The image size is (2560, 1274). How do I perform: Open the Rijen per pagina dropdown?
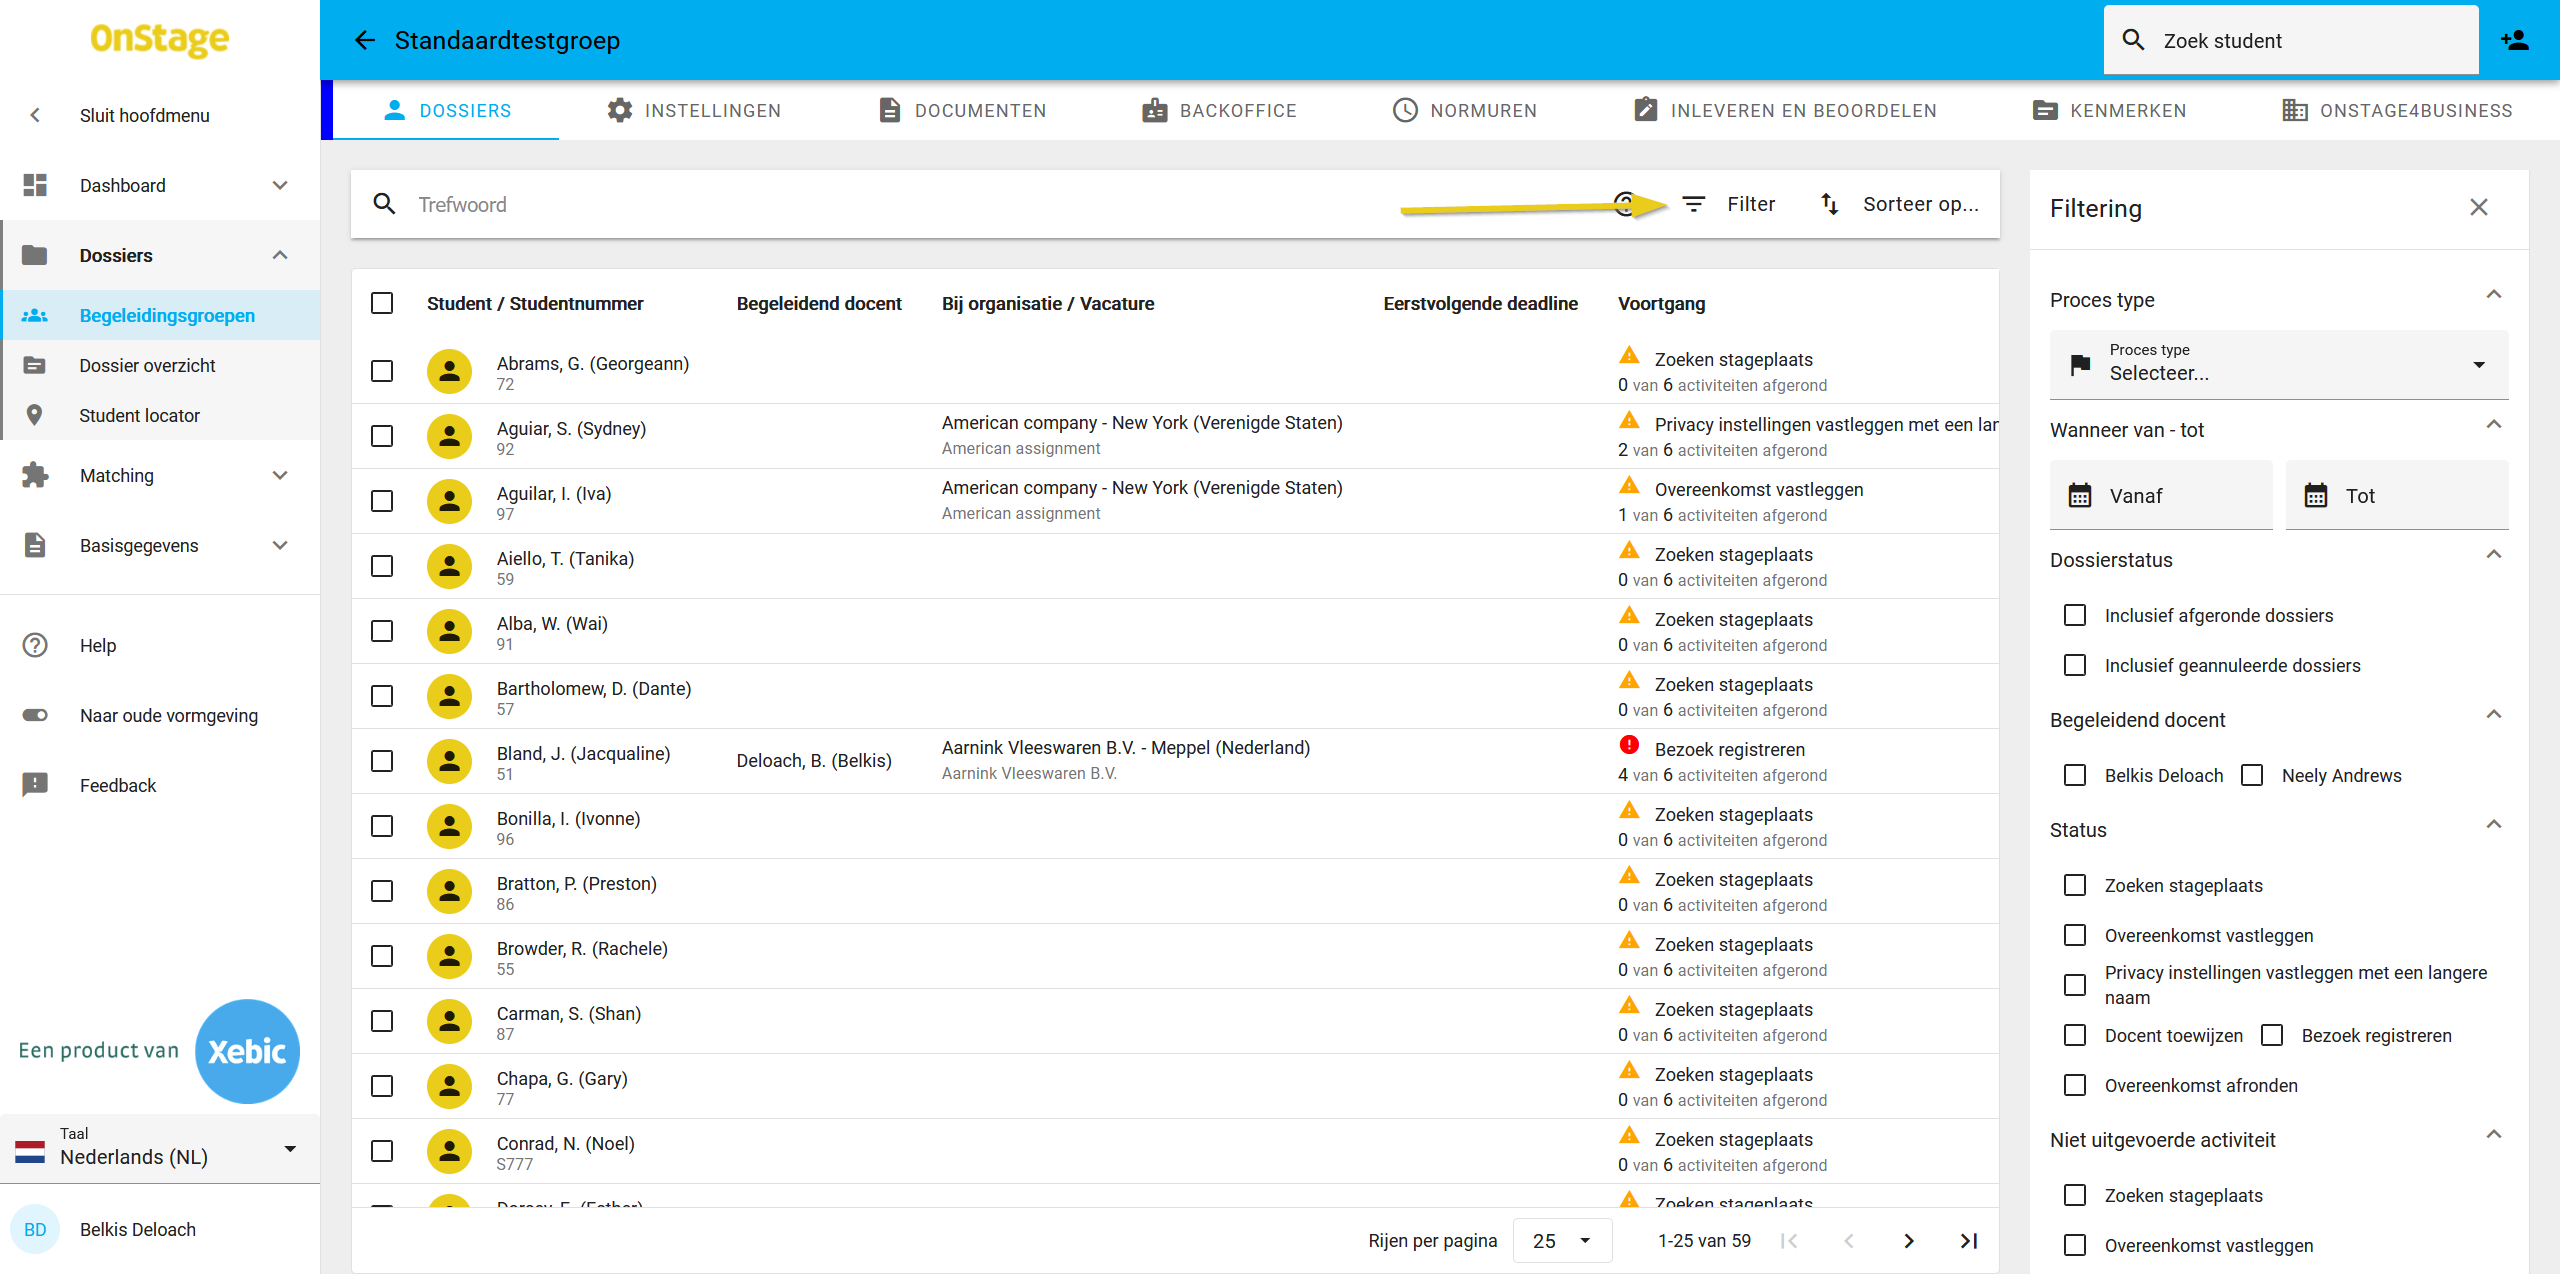tap(1562, 1241)
